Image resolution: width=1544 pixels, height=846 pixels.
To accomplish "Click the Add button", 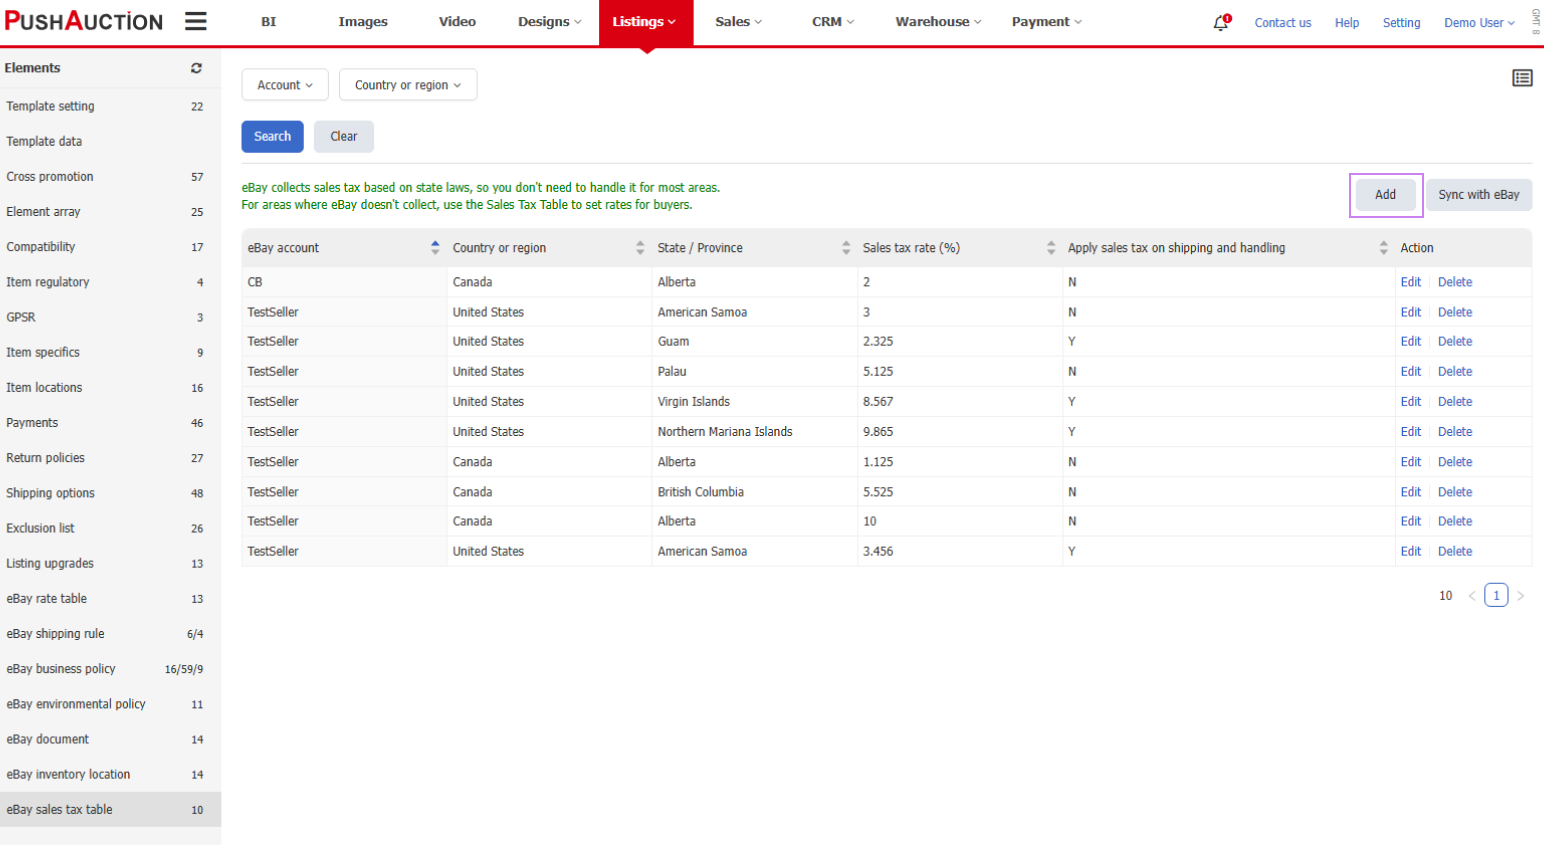I will (1385, 194).
